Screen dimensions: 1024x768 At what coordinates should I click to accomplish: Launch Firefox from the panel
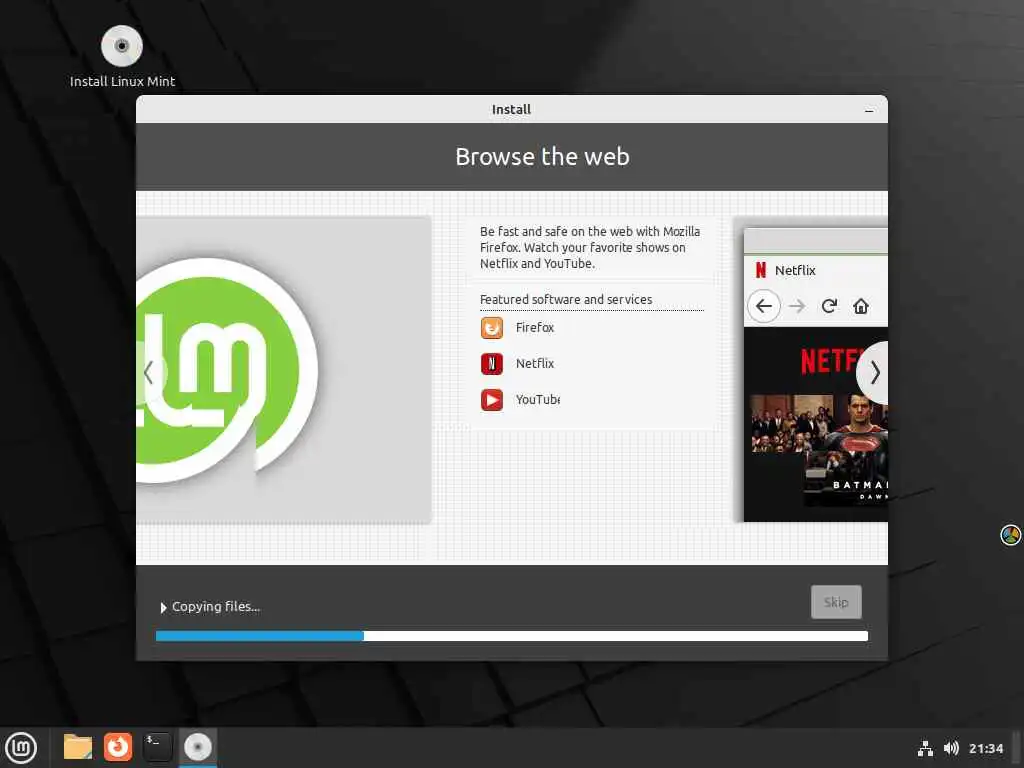click(x=118, y=747)
